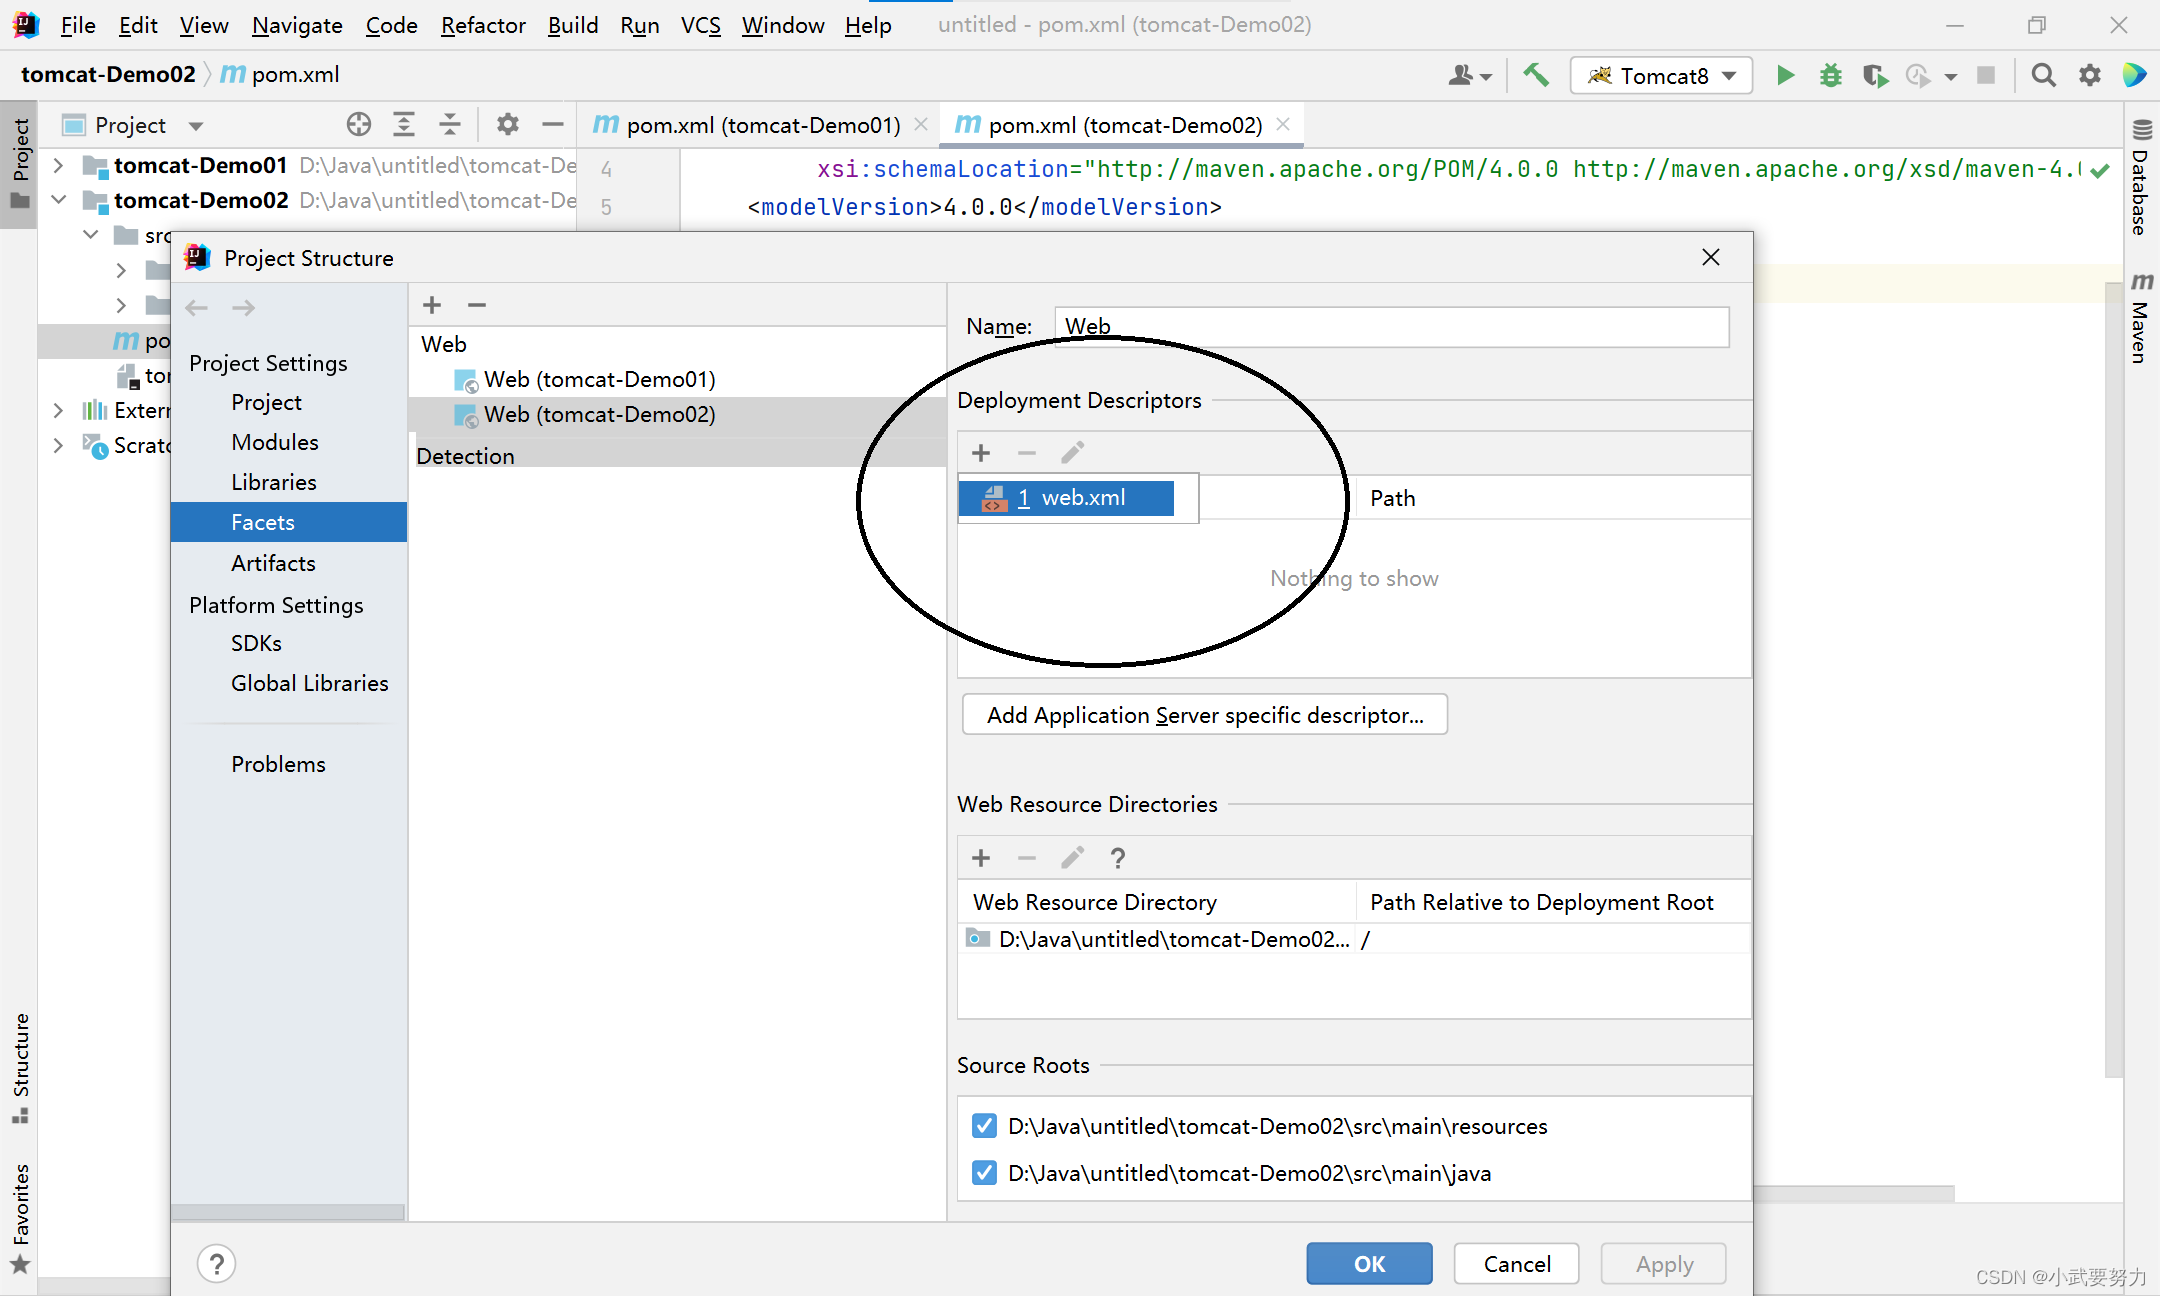Select Opened File target icon in Project panel
This screenshot has width=2160, height=1296.
click(x=358, y=124)
